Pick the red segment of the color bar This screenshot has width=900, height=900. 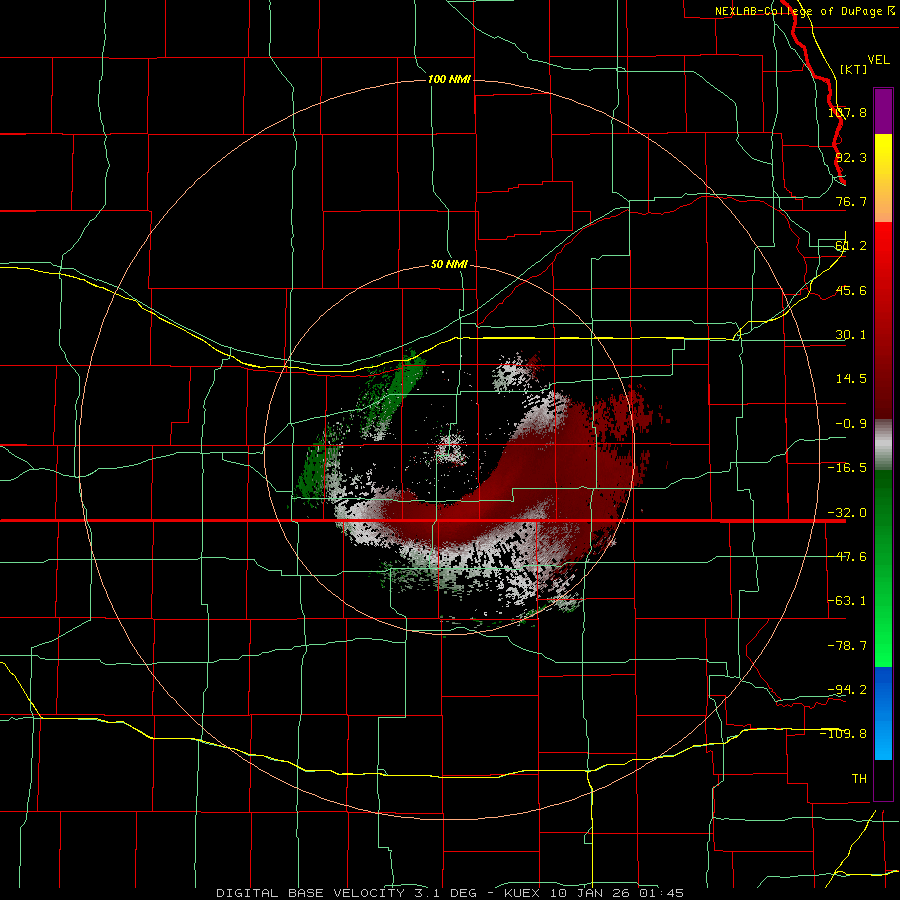tap(883, 320)
